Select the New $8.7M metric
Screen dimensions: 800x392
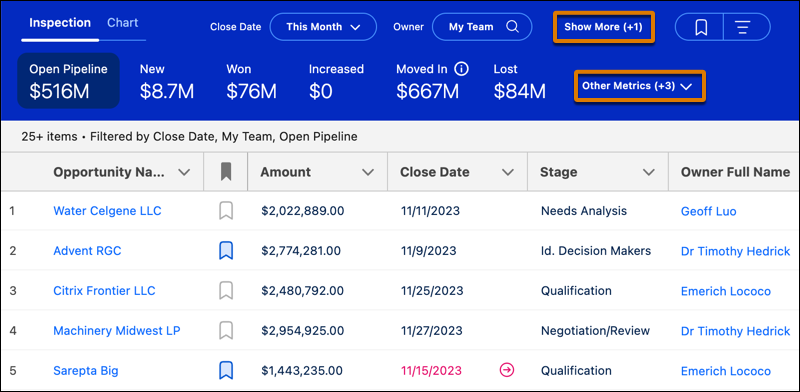point(167,81)
